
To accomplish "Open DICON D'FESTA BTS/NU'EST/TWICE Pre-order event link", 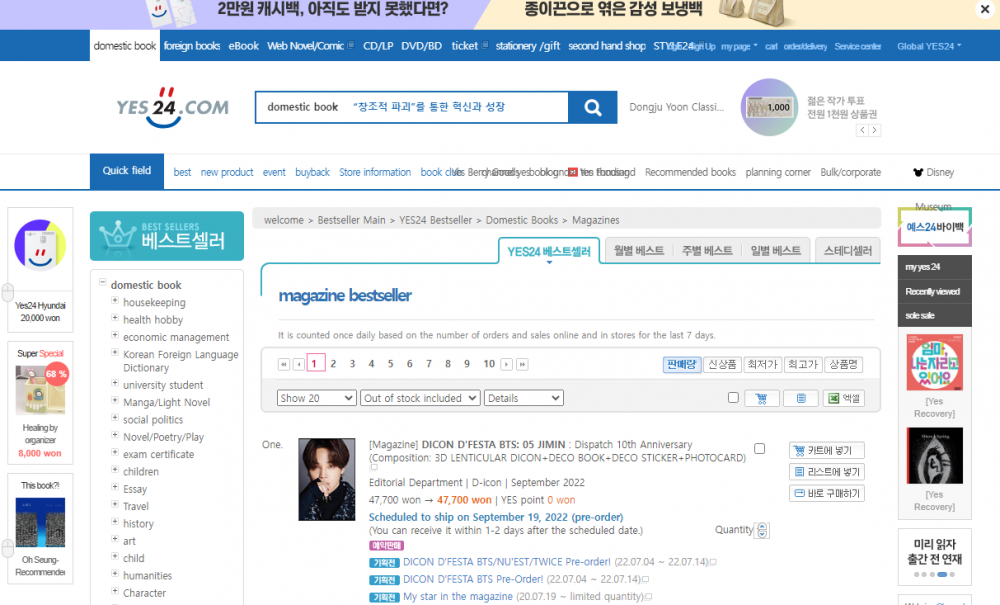I will point(507,562).
